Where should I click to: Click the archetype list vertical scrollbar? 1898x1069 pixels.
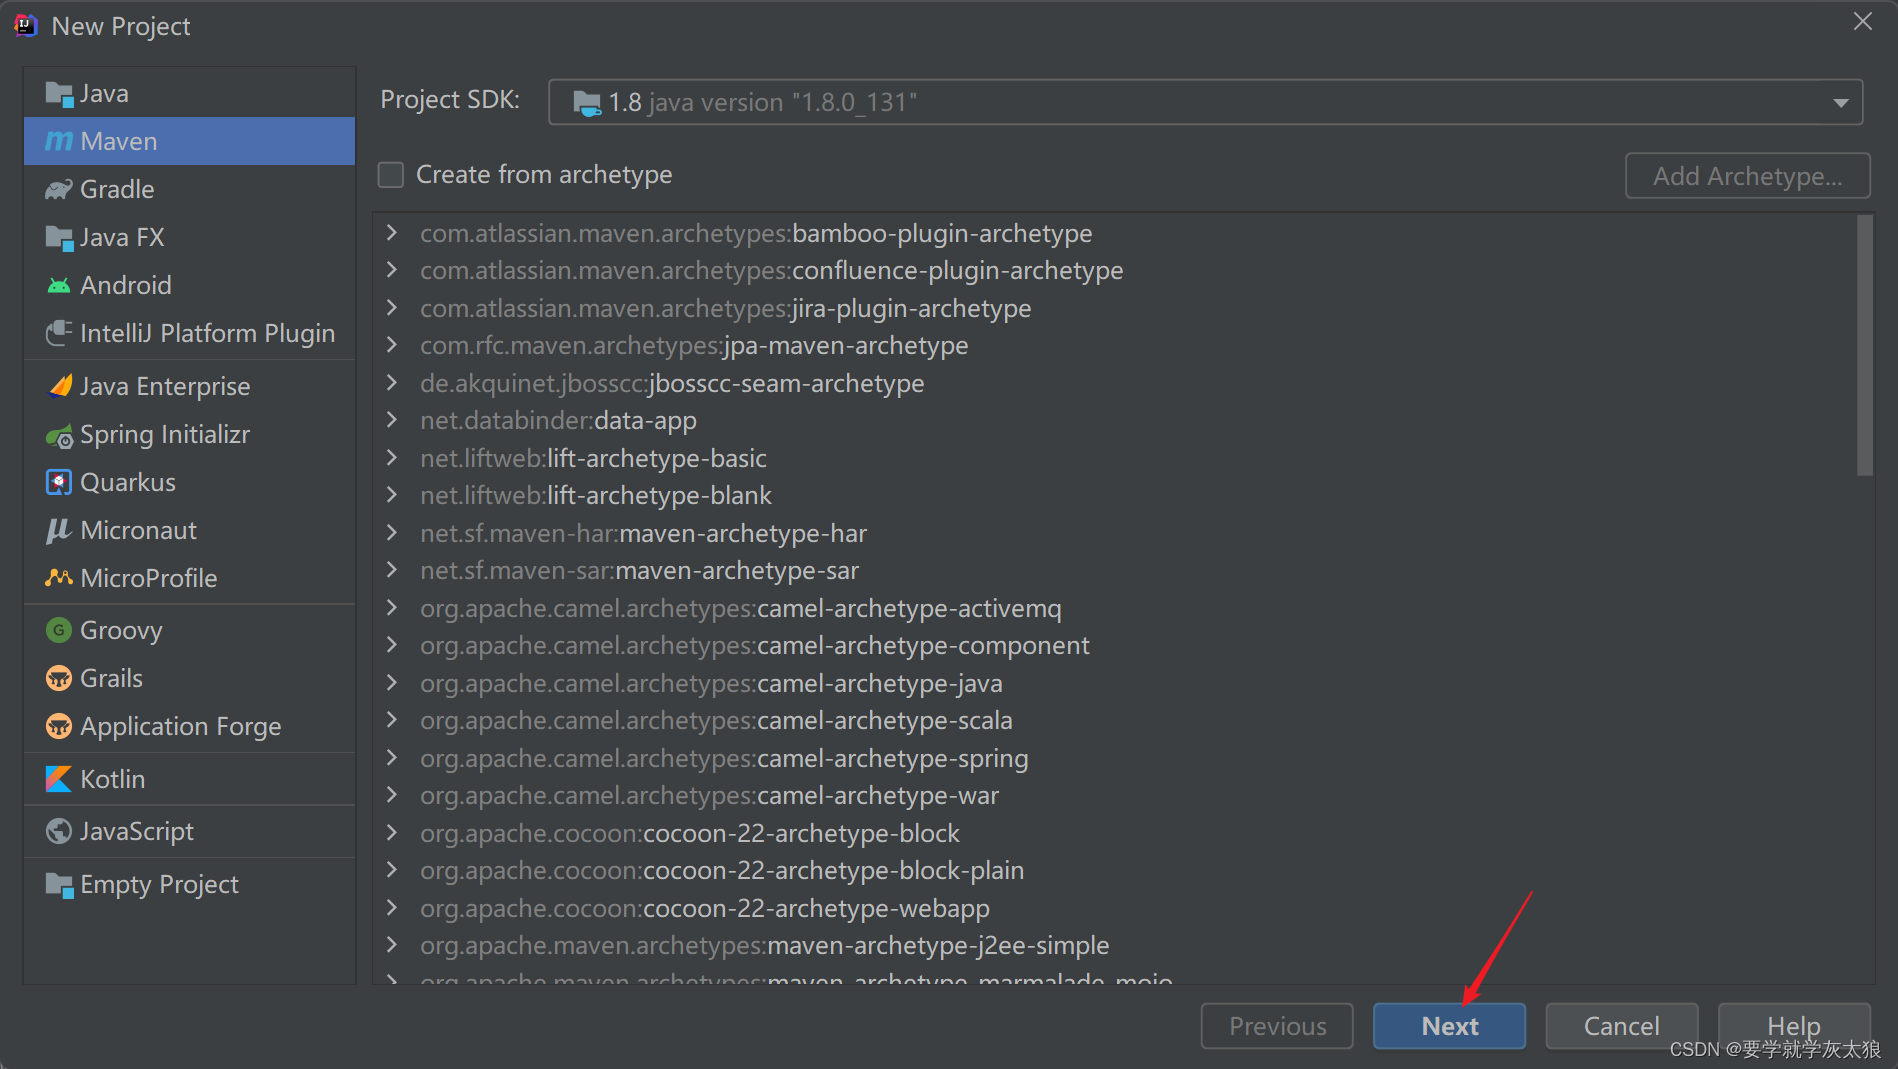click(1864, 346)
